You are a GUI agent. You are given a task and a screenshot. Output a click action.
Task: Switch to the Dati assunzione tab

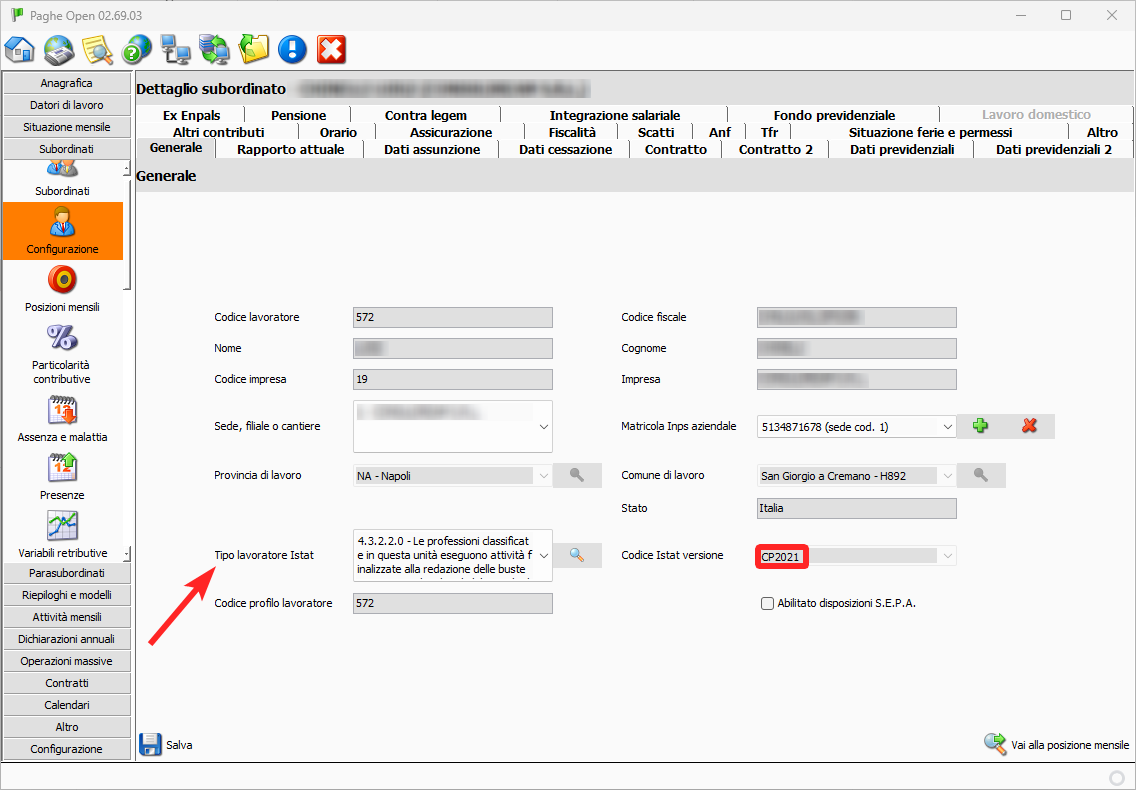tap(432, 149)
